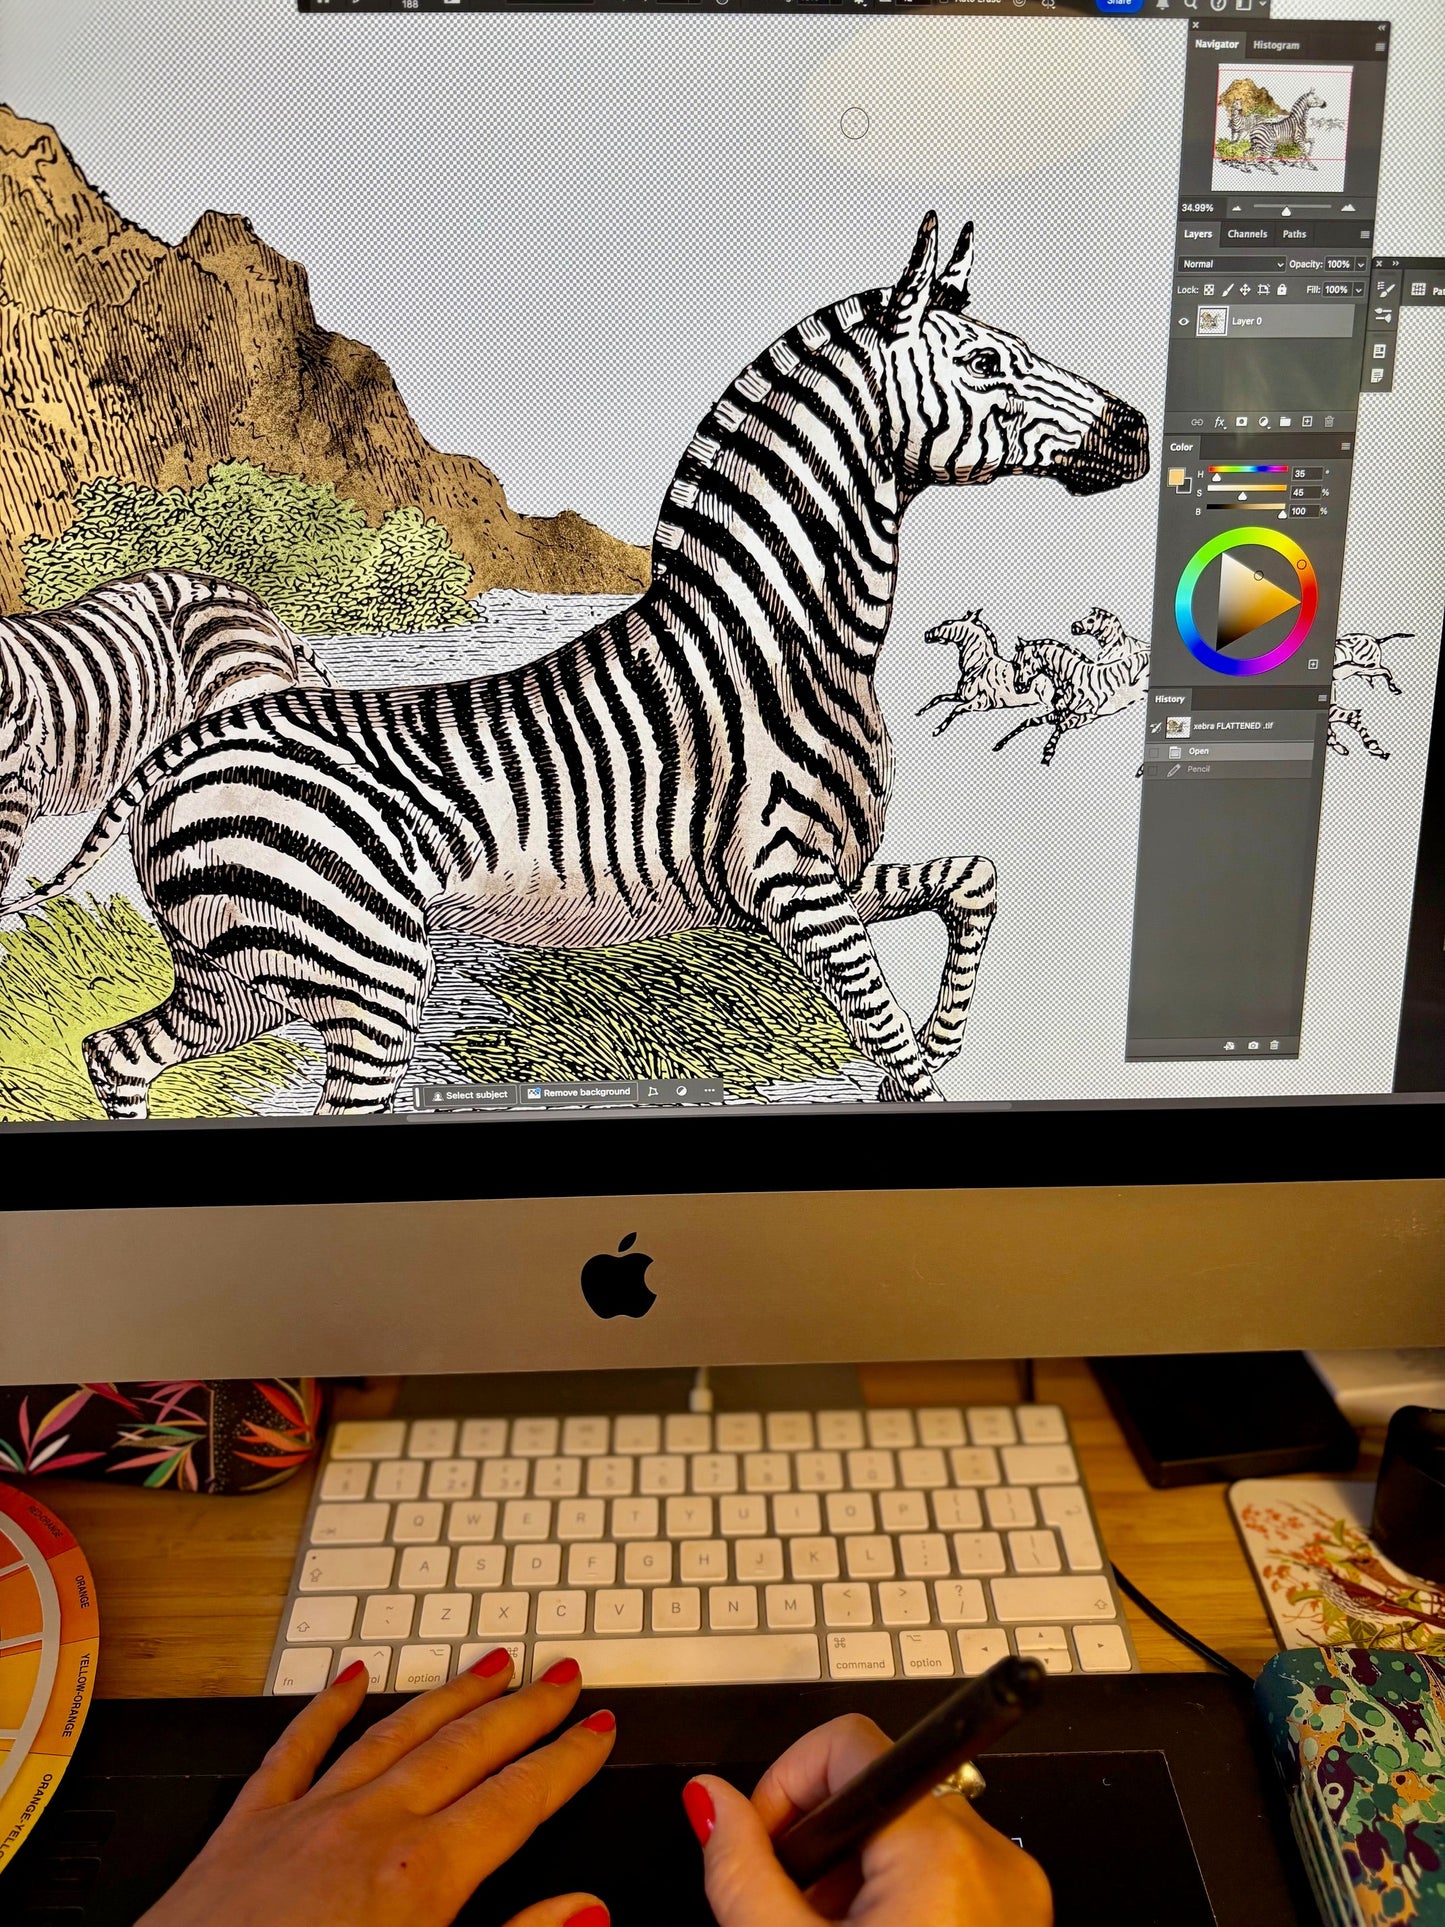Image resolution: width=1445 pixels, height=1927 pixels.
Task: Set history brush source for Open state
Action: 1155,751
